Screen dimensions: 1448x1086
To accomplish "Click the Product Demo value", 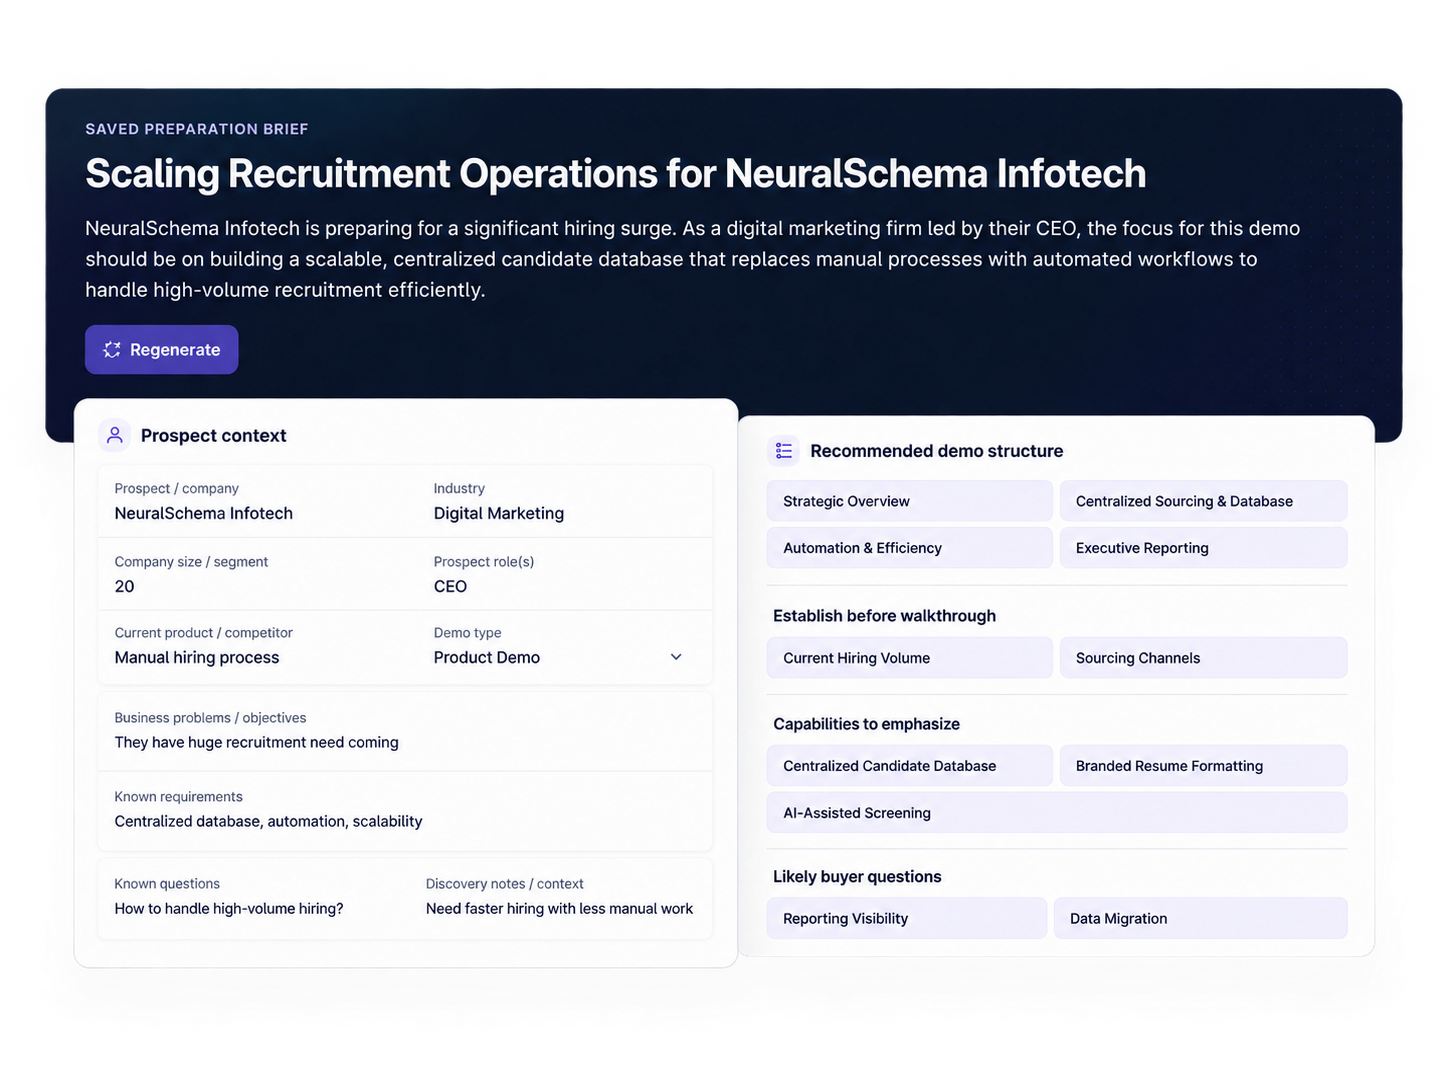I will click(x=487, y=657).
